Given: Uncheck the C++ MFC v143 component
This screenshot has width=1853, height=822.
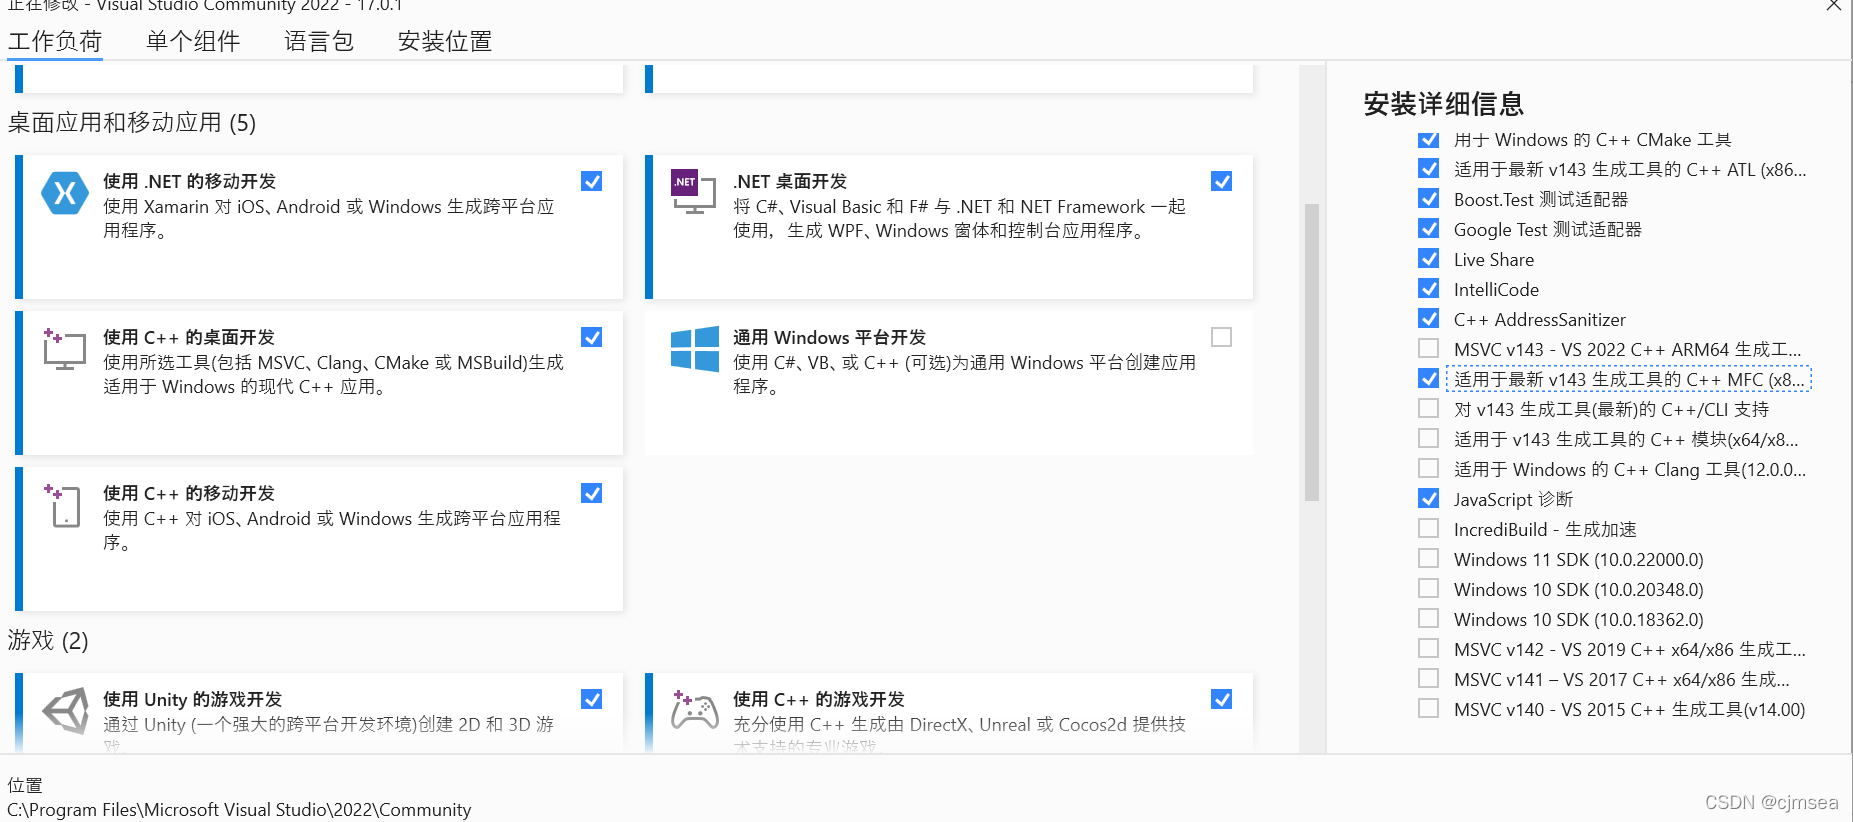Looking at the screenshot, I should (x=1429, y=378).
